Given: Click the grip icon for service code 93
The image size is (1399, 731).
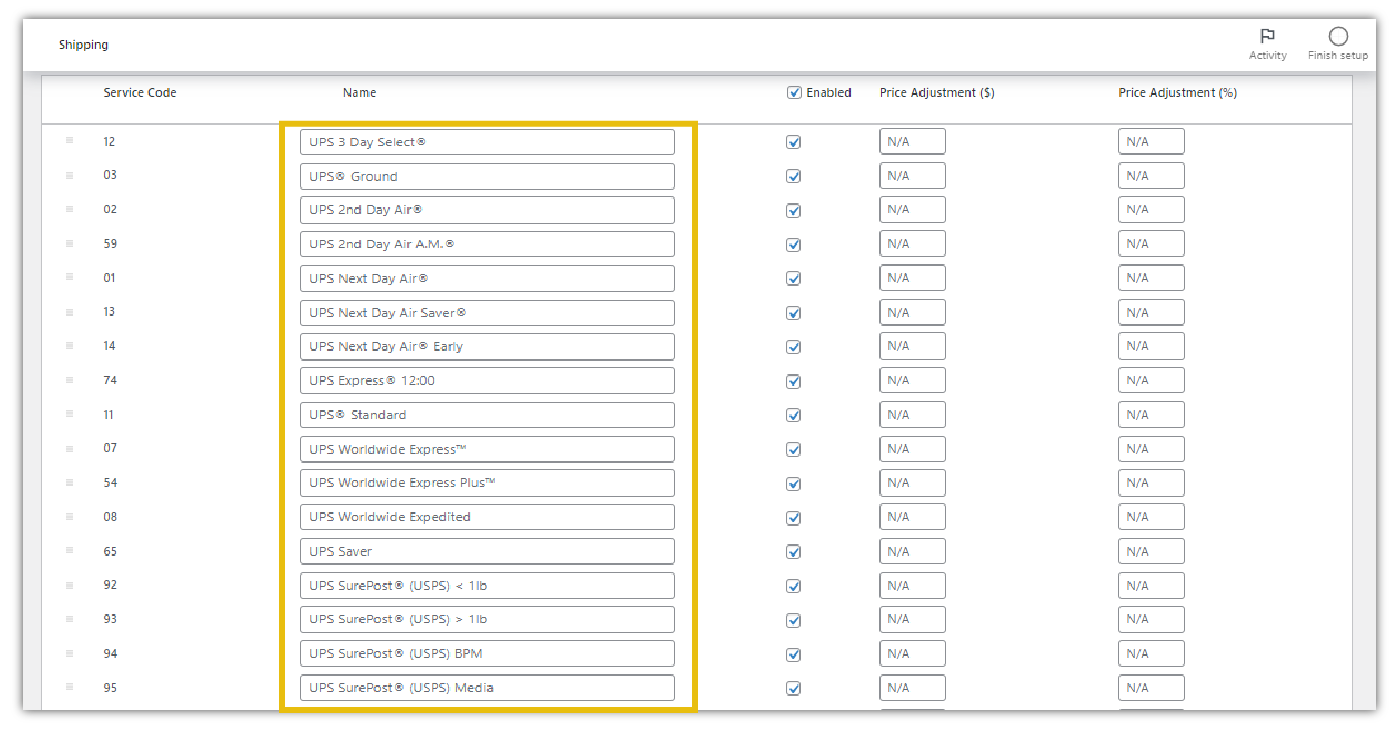Looking at the screenshot, I should tap(69, 619).
